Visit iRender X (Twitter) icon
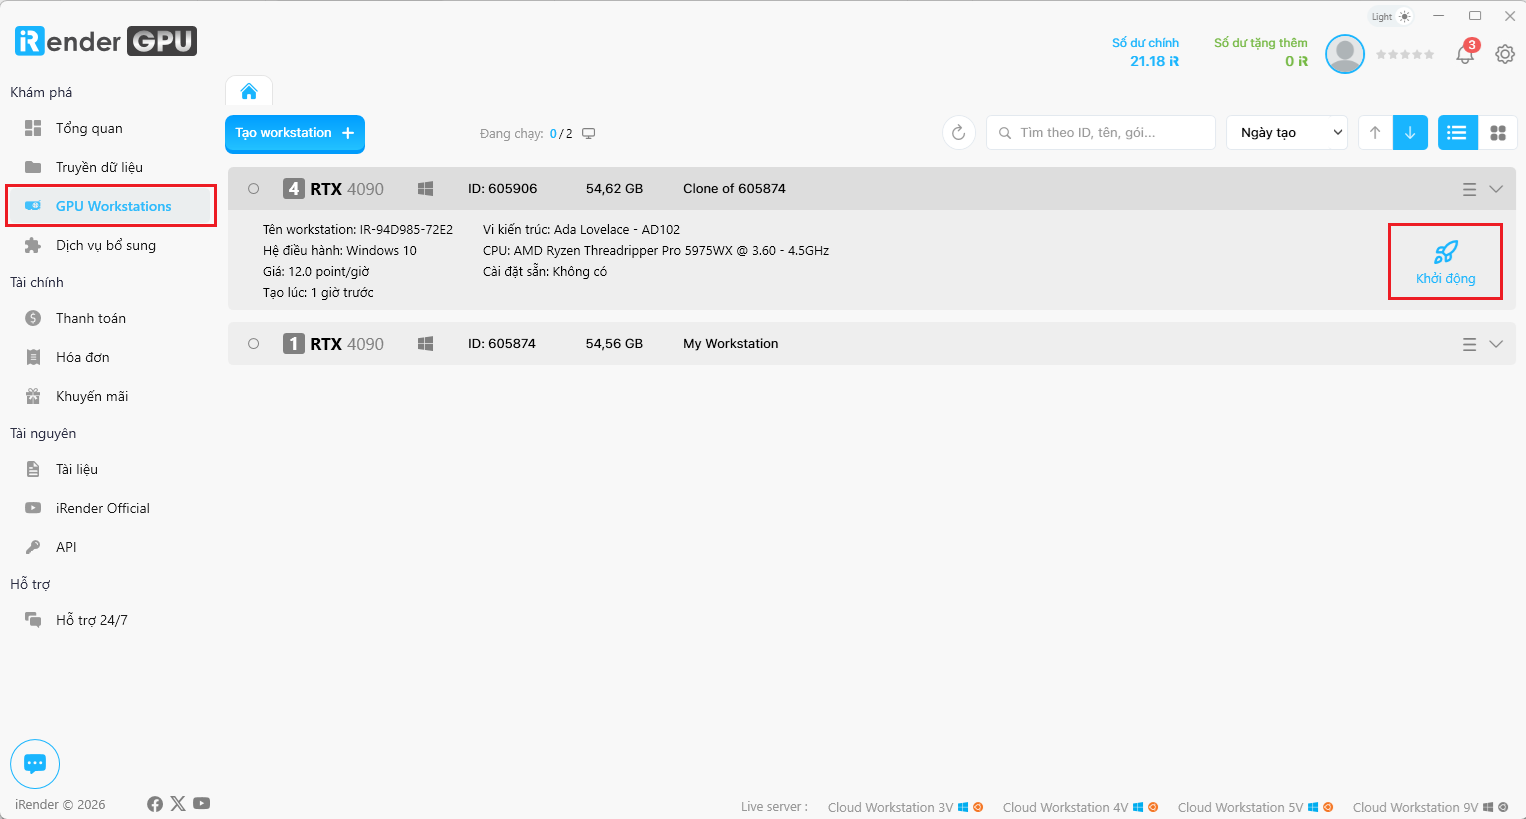The height and width of the screenshot is (819, 1526). coord(178,803)
